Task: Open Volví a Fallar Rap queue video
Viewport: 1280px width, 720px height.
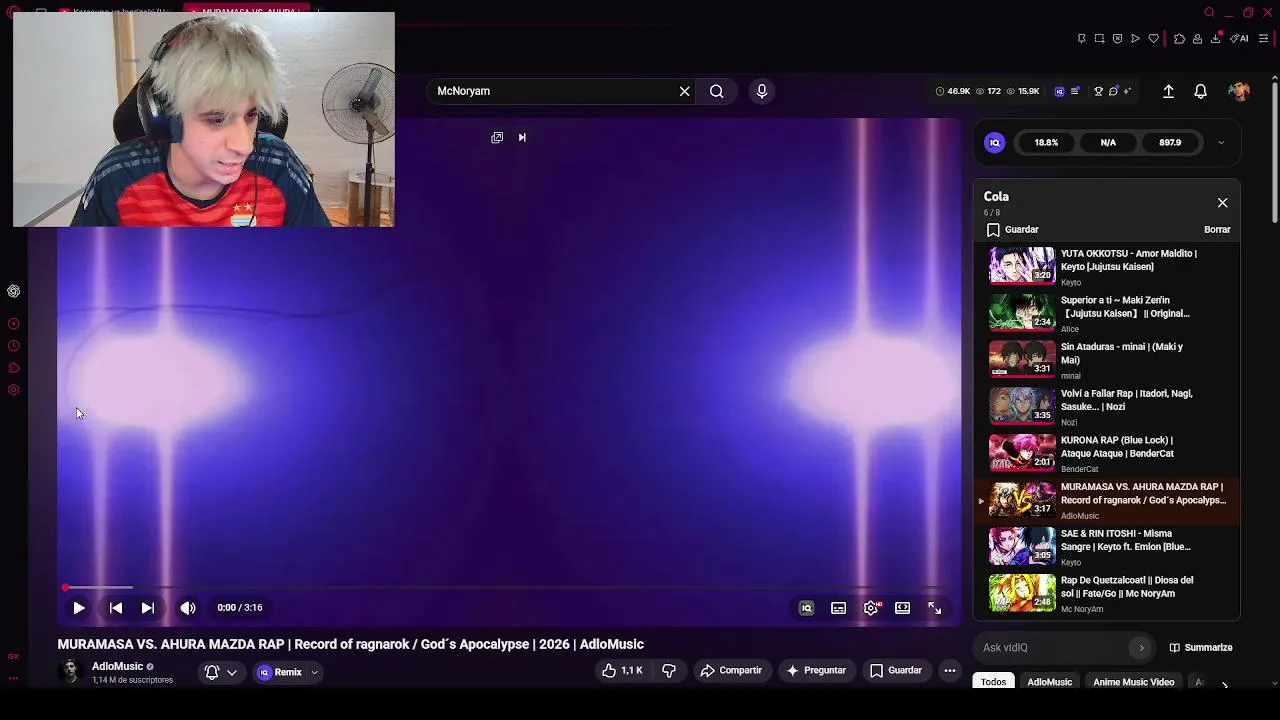Action: [1108, 407]
